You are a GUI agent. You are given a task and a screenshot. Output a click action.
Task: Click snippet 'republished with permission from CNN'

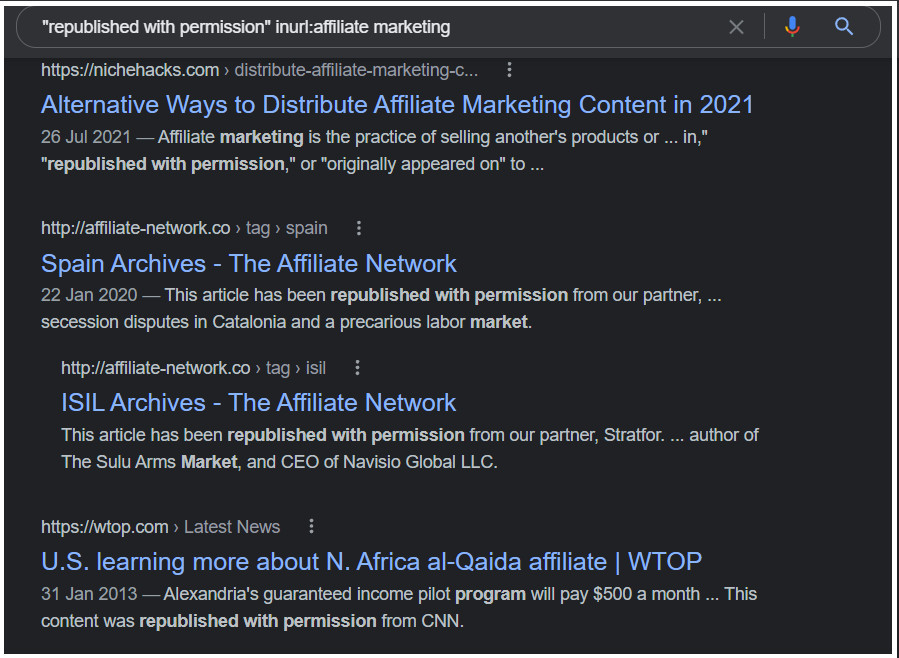pos(301,621)
